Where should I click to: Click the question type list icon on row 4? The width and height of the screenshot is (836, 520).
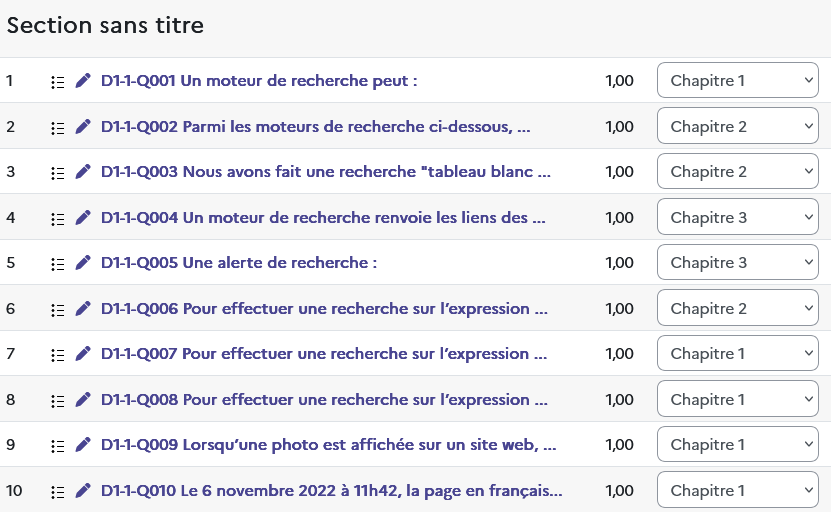(x=58, y=219)
